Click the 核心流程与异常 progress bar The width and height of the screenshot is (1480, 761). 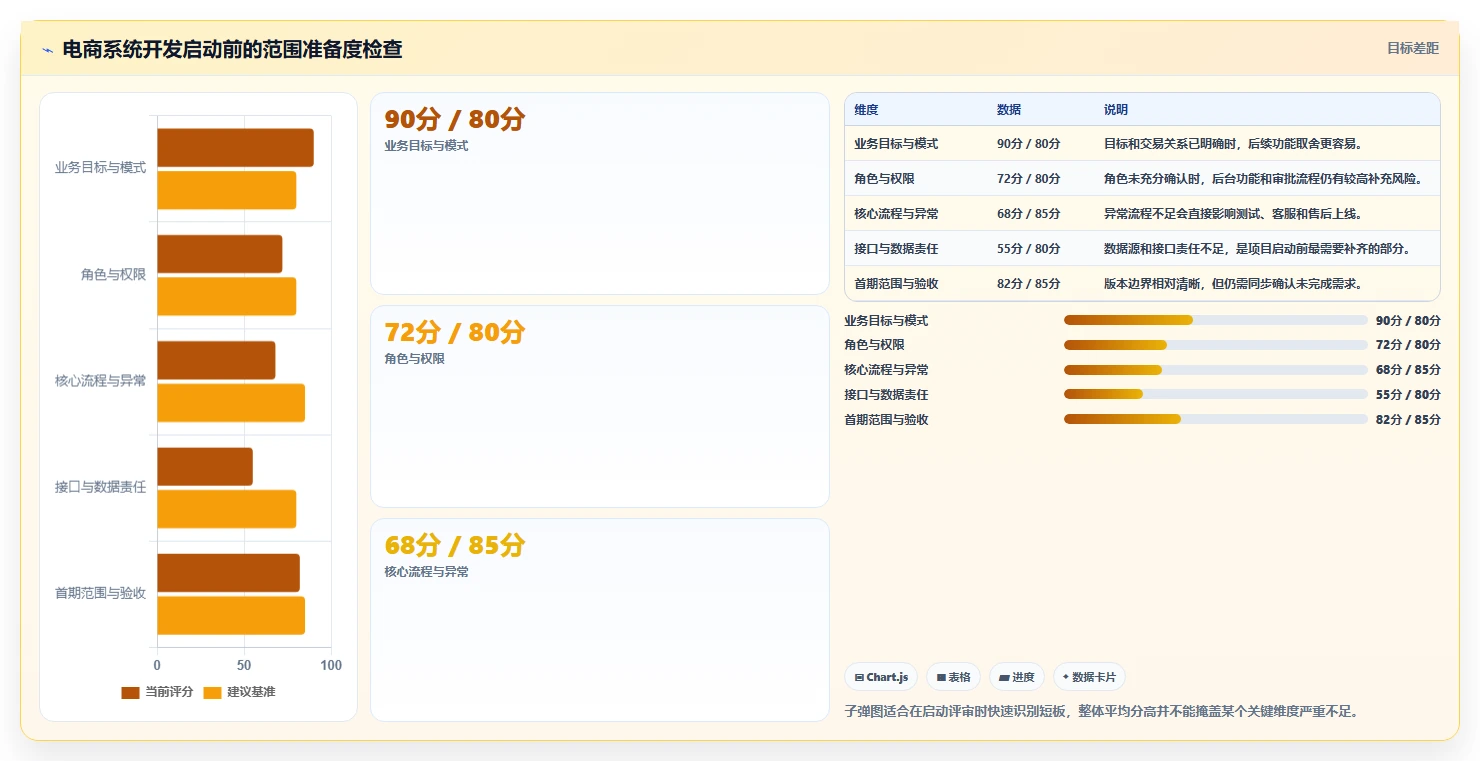pyautogui.click(x=1215, y=370)
